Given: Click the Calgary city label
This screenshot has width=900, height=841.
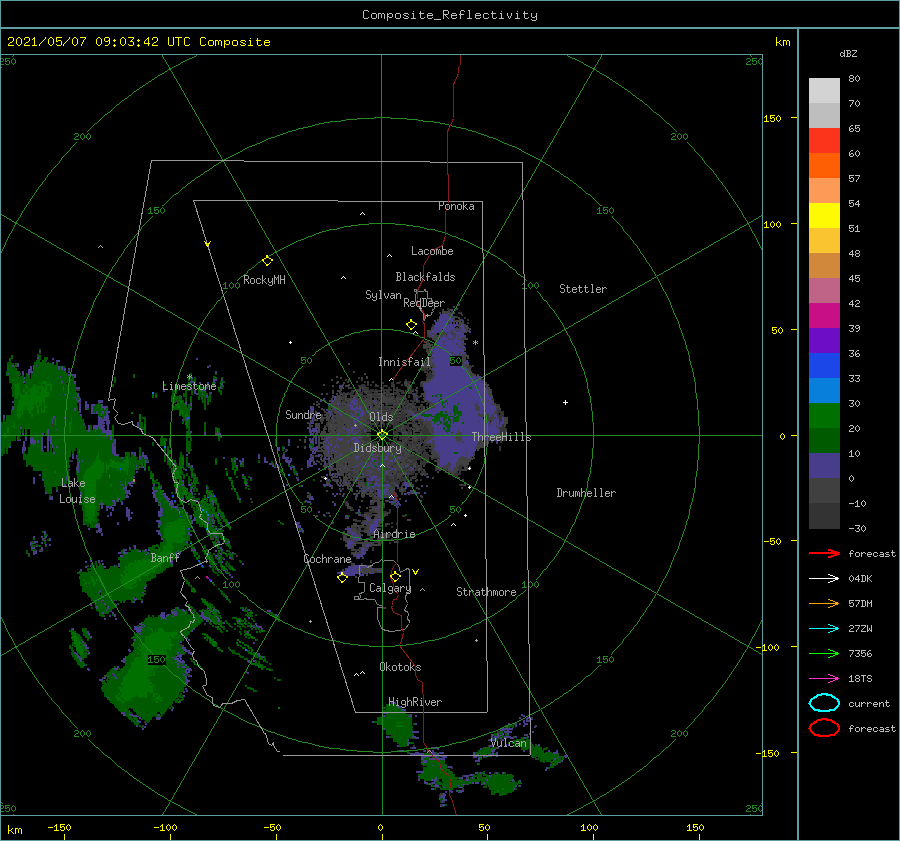Looking at the screenshot, I should tap(390, 588).
